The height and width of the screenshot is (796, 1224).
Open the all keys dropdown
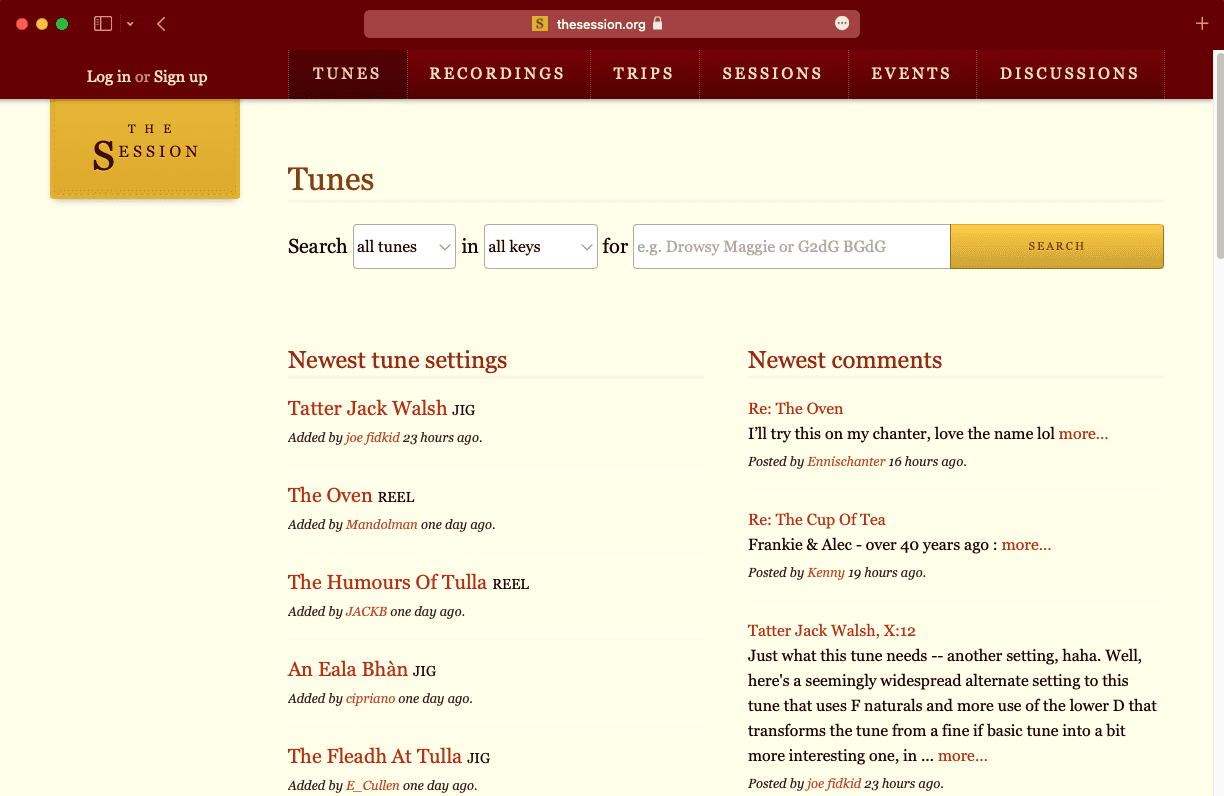pyautogui.click(x=540, y=246)
